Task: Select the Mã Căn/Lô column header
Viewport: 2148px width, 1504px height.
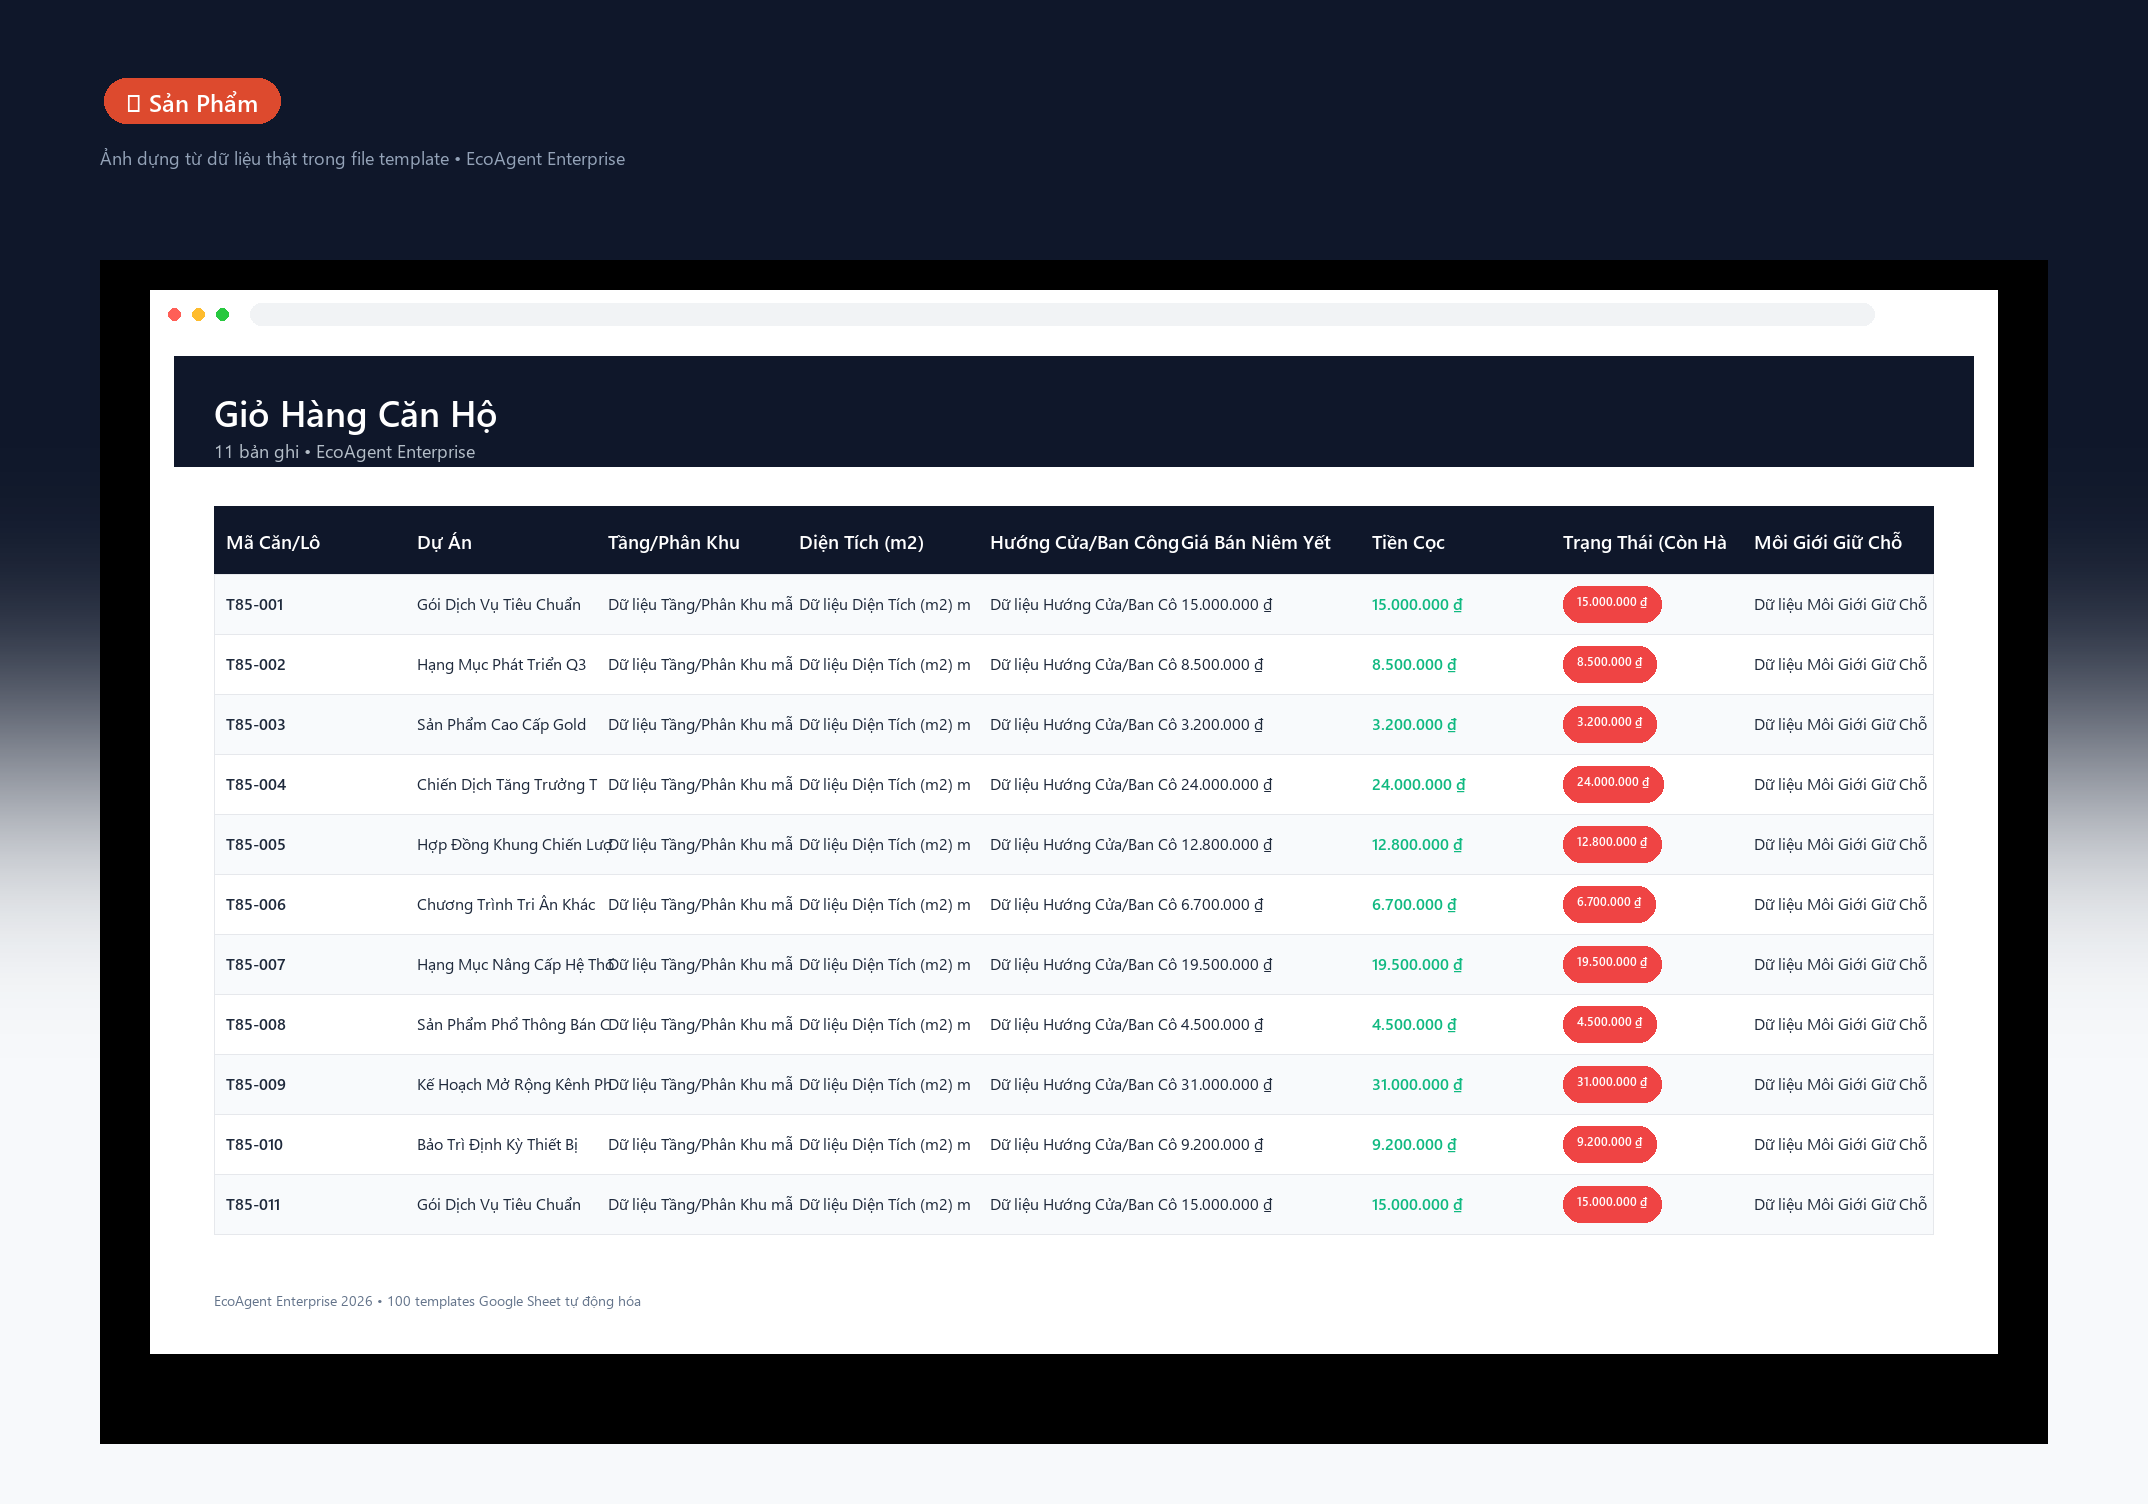Action: pyautogui.click(x=273, y=542)
